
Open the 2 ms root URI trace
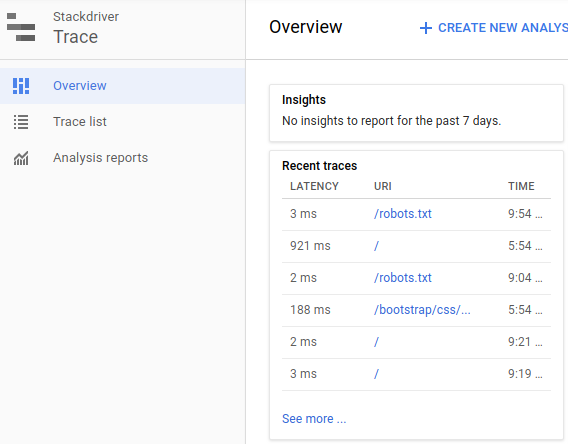click(376, 342)
